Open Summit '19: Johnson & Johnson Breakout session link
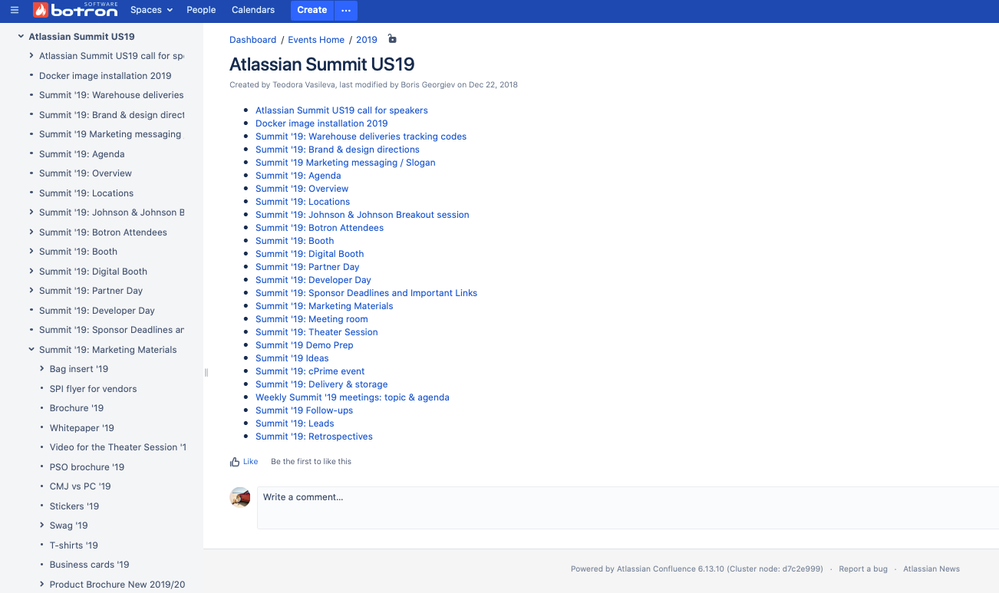The width and height of the screenshot is (999, 593). 363,215
